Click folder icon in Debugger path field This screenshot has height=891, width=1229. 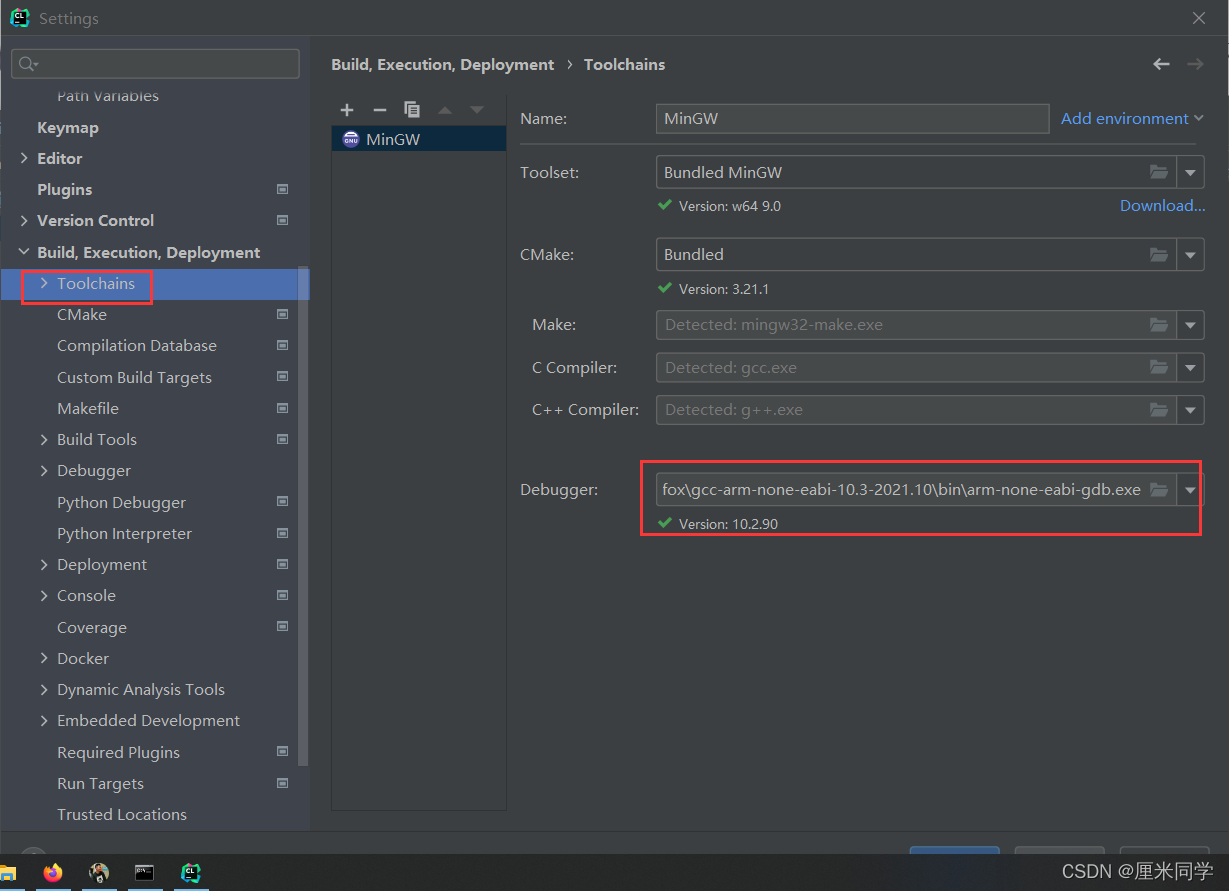1158,490
